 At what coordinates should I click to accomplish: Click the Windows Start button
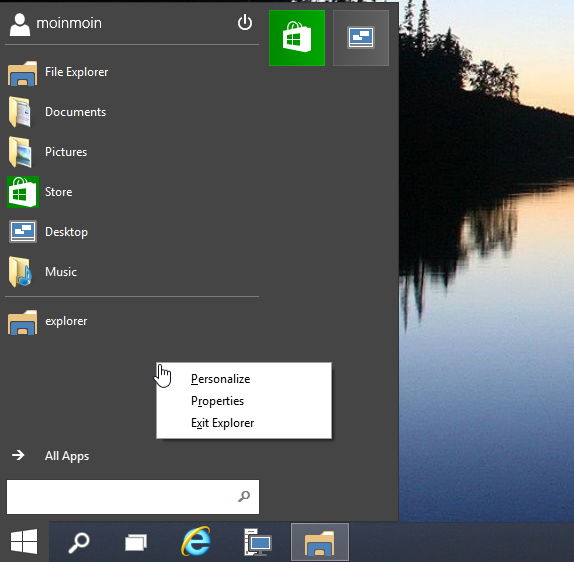[x=24, y=542]
